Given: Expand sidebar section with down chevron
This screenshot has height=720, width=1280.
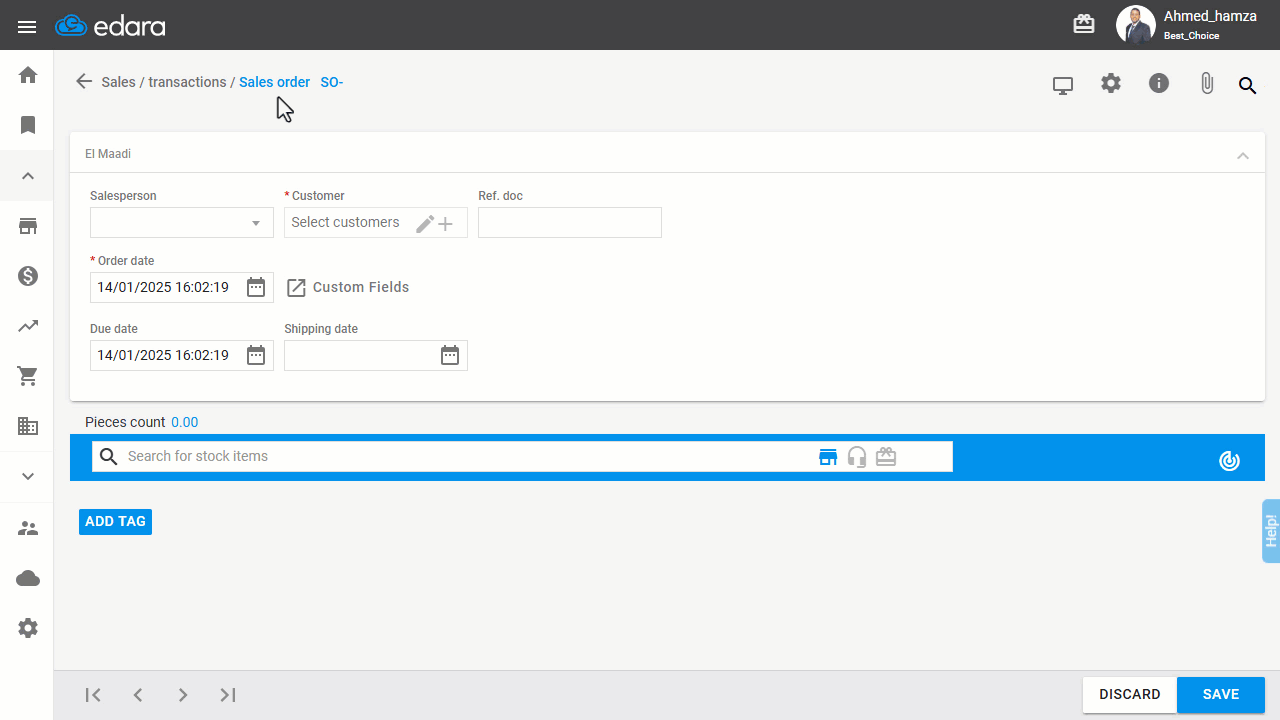Looking at the screenshot, I should tap(28, 476).
